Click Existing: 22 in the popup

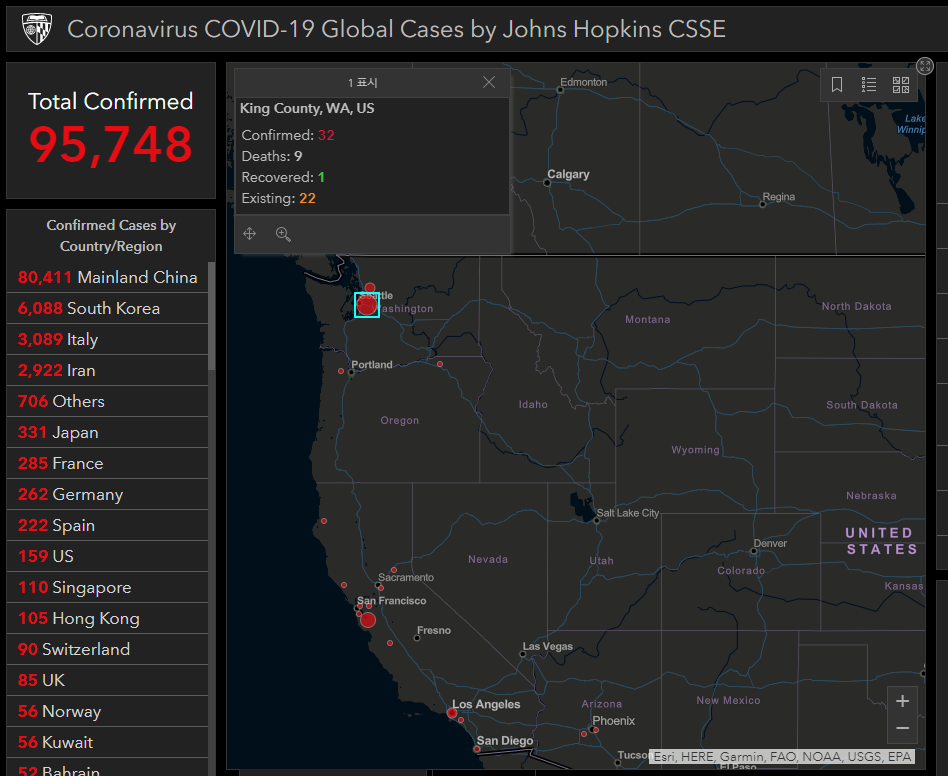278,198
